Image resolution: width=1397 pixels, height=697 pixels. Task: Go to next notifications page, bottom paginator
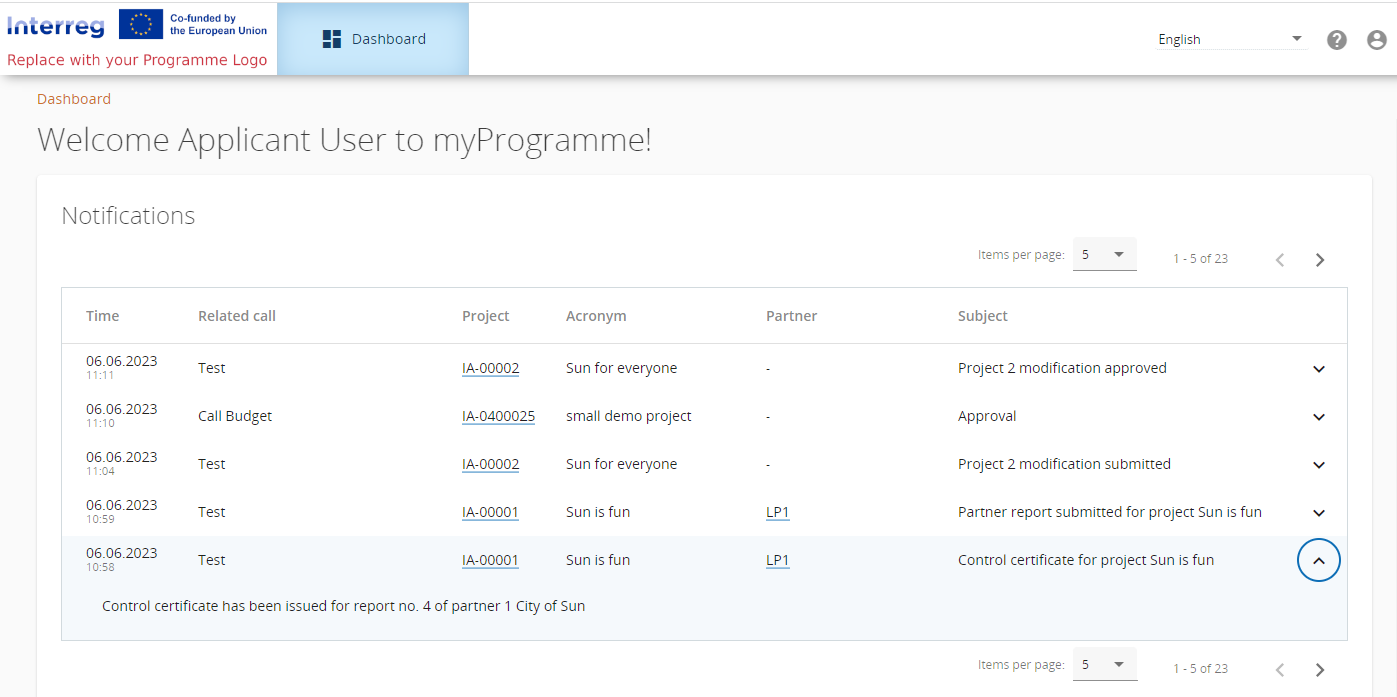(x=1320, y=670)
